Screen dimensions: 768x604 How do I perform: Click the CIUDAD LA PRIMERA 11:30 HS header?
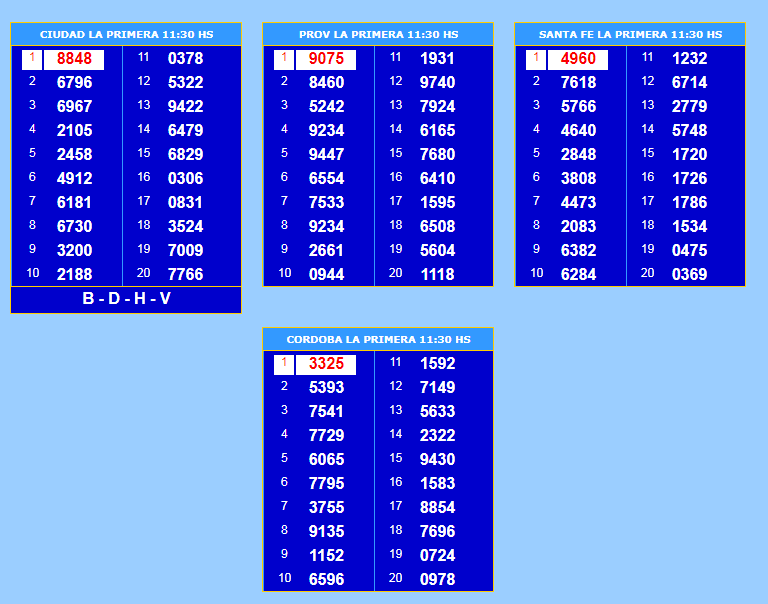(126, 34)
